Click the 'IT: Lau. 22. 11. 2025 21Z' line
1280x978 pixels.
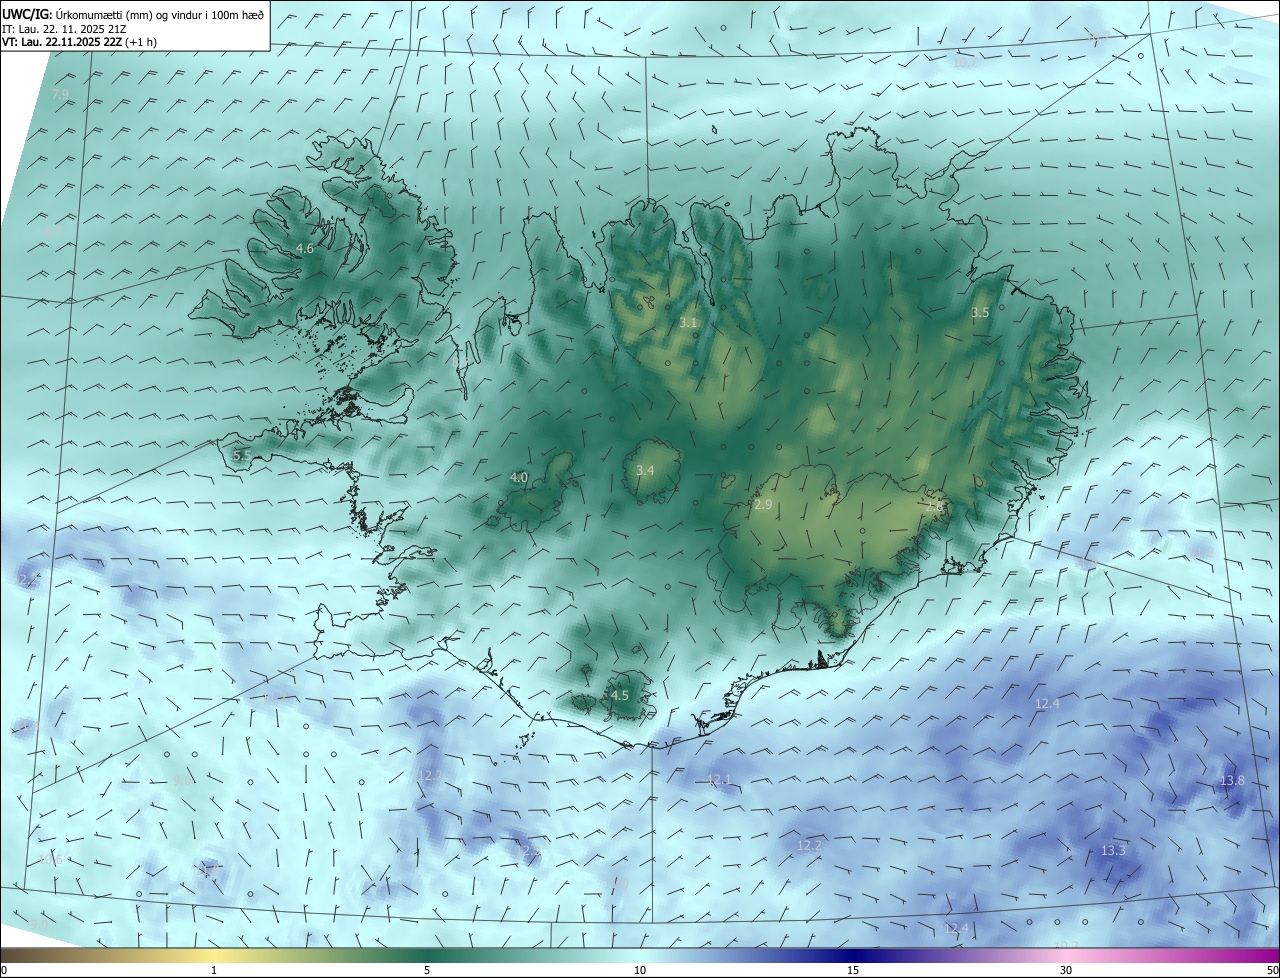point(63,28)
